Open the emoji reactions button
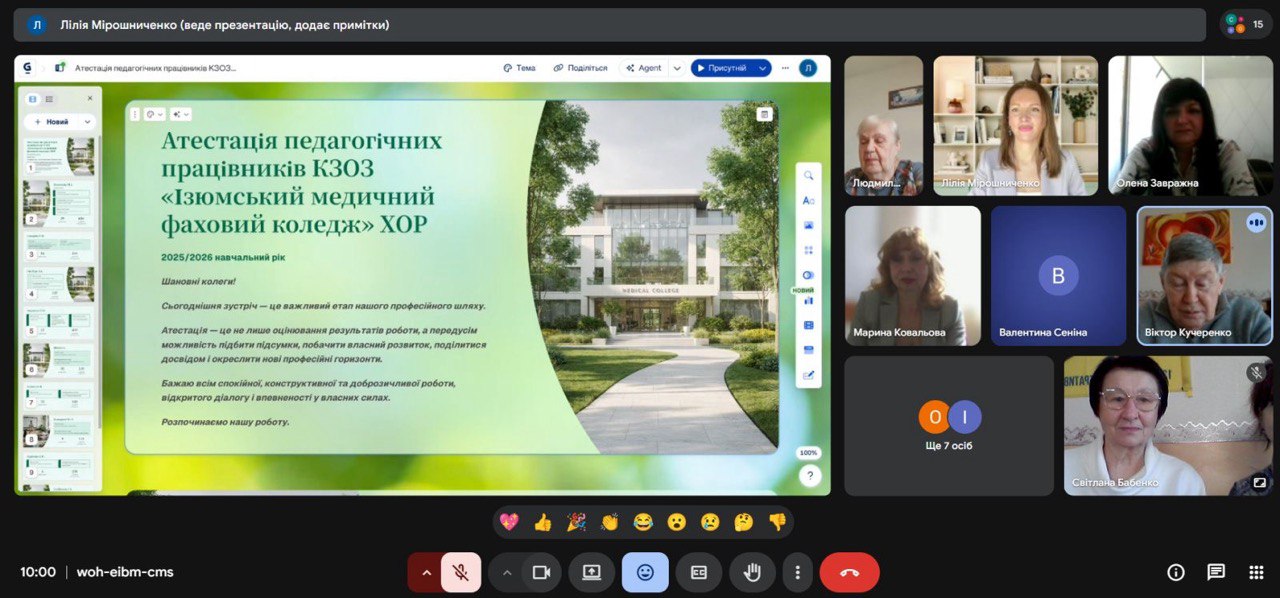 coord(645,572)
